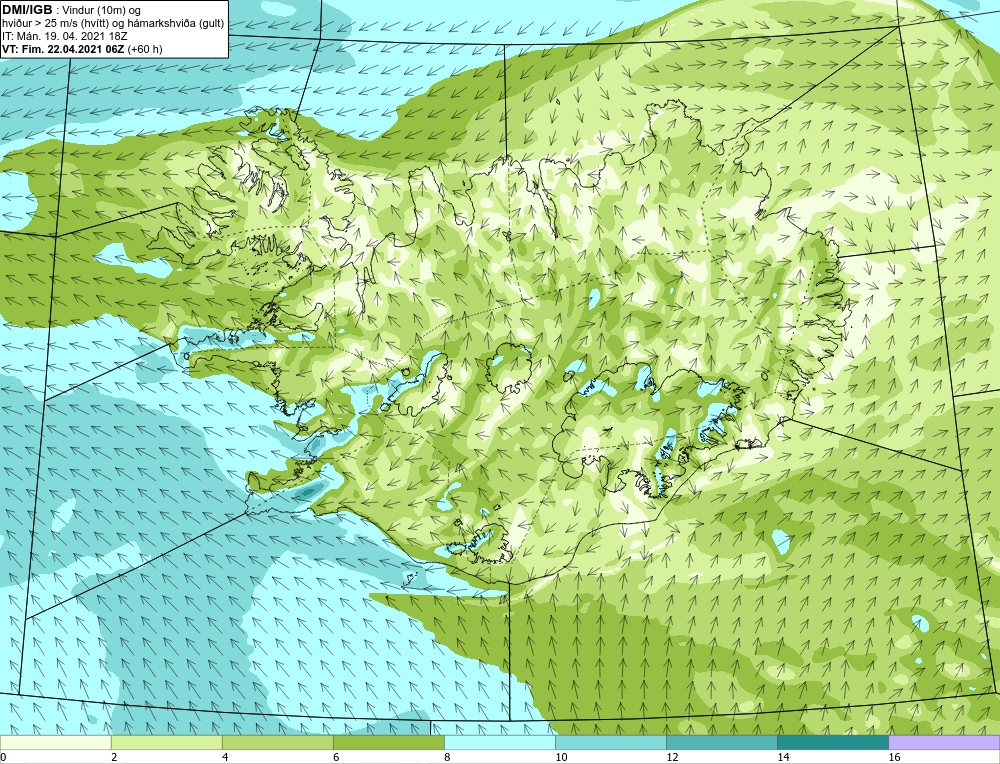Screen dimensions: 1000x764
Task: Click the 10–12 m/s turquoise legend swatch
Action: pos(610,742)
